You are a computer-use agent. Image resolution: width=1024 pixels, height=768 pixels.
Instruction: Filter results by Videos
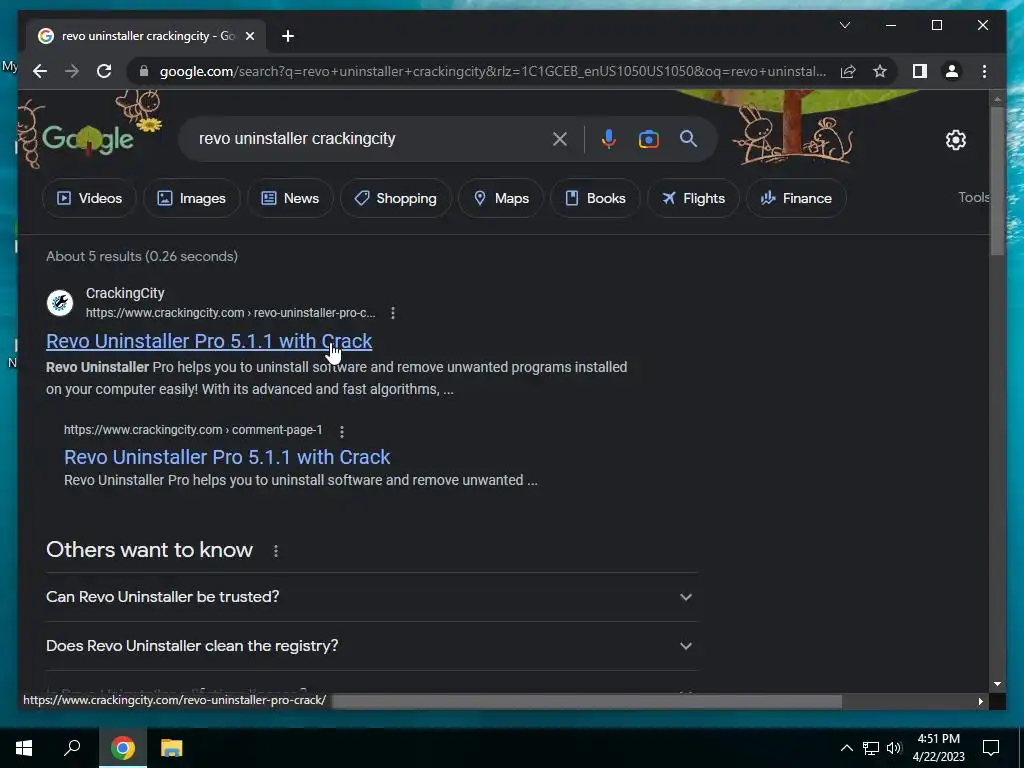[x=89, y=198]
